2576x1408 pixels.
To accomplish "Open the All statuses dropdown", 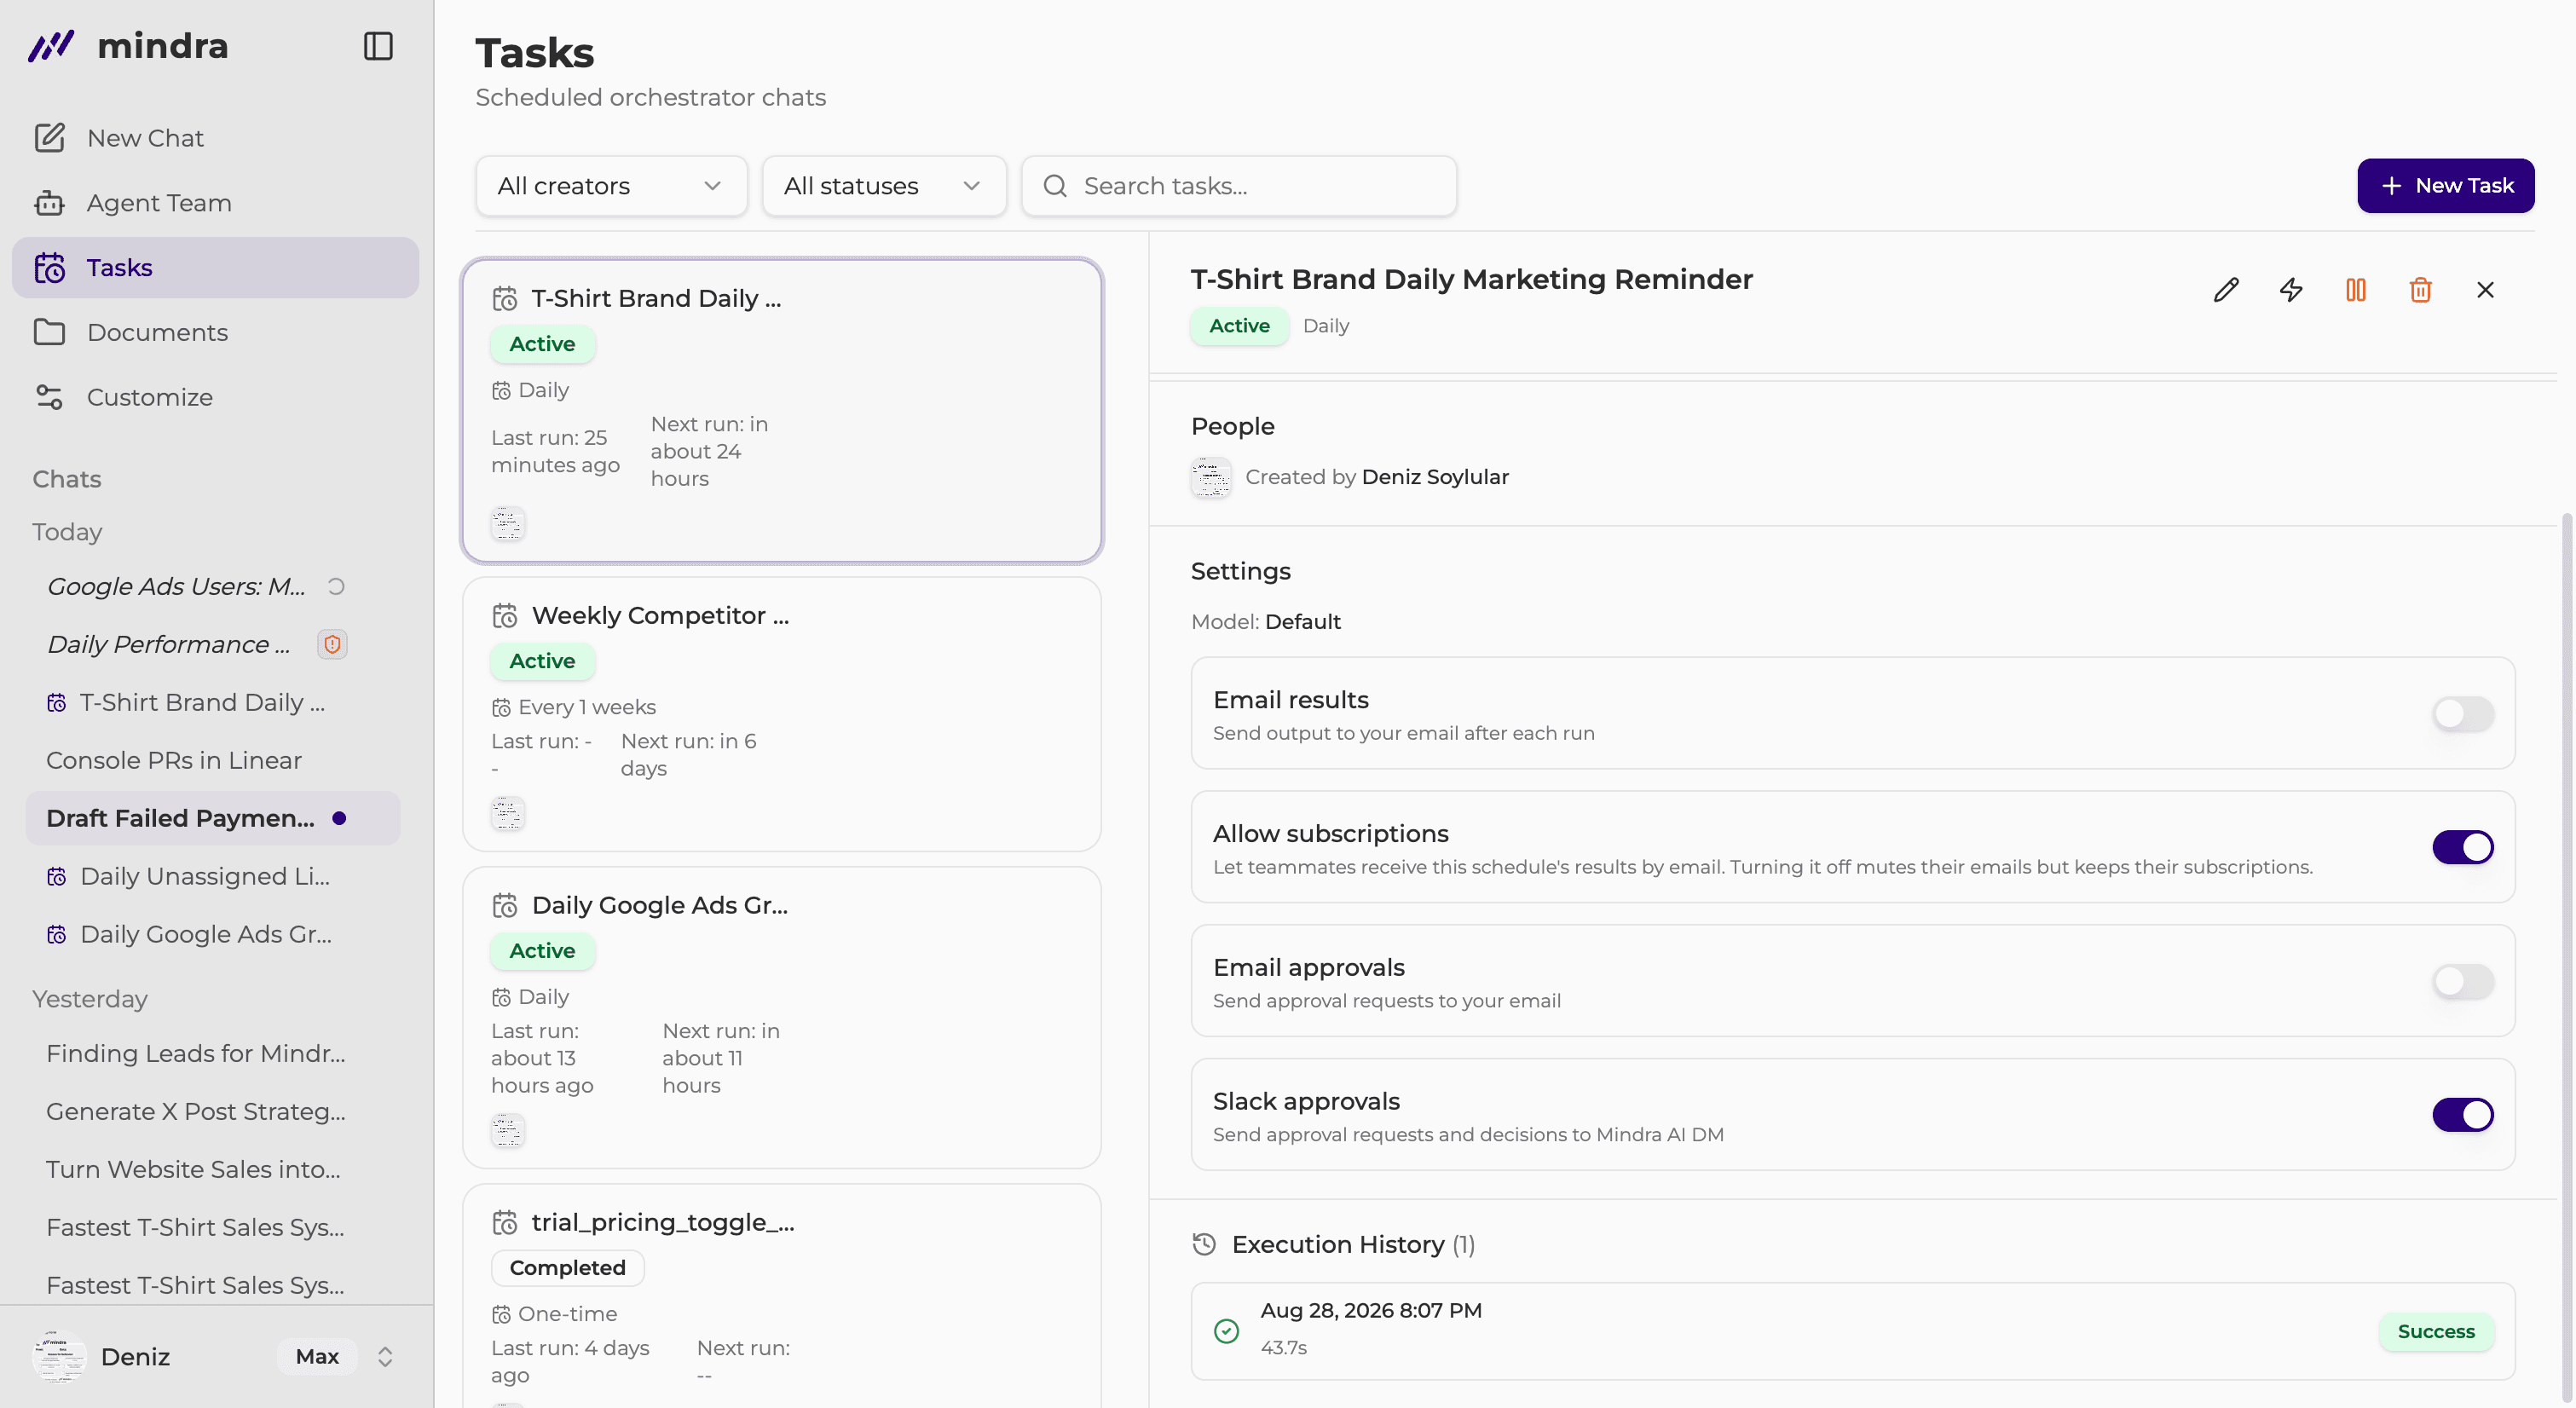I will [x=884, y=186].
